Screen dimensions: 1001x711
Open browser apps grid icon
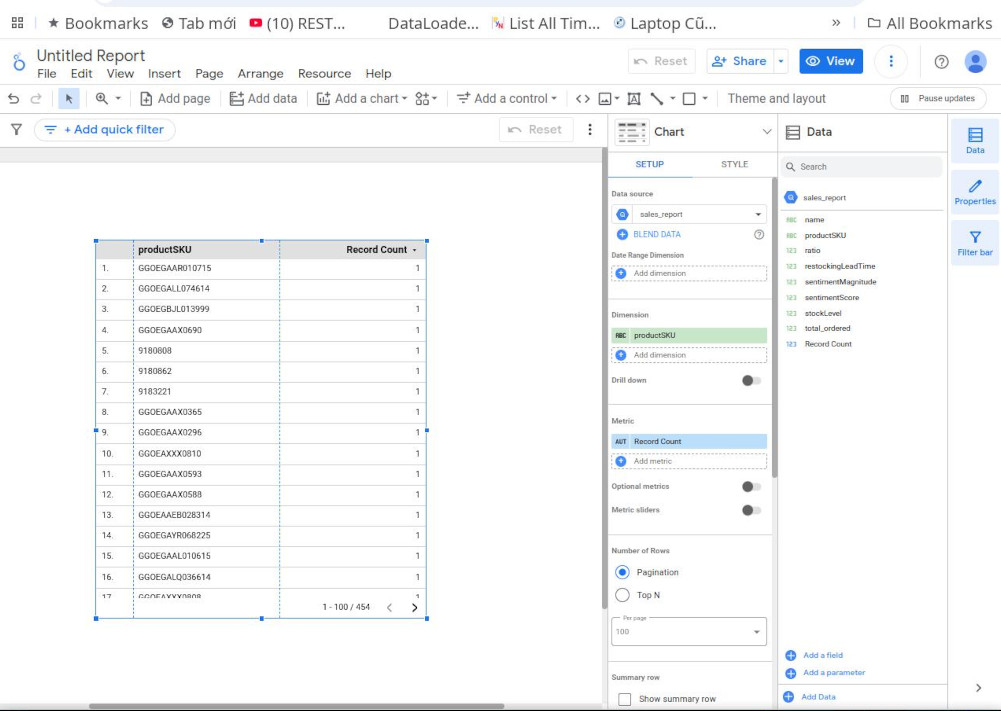click(18, 23)
